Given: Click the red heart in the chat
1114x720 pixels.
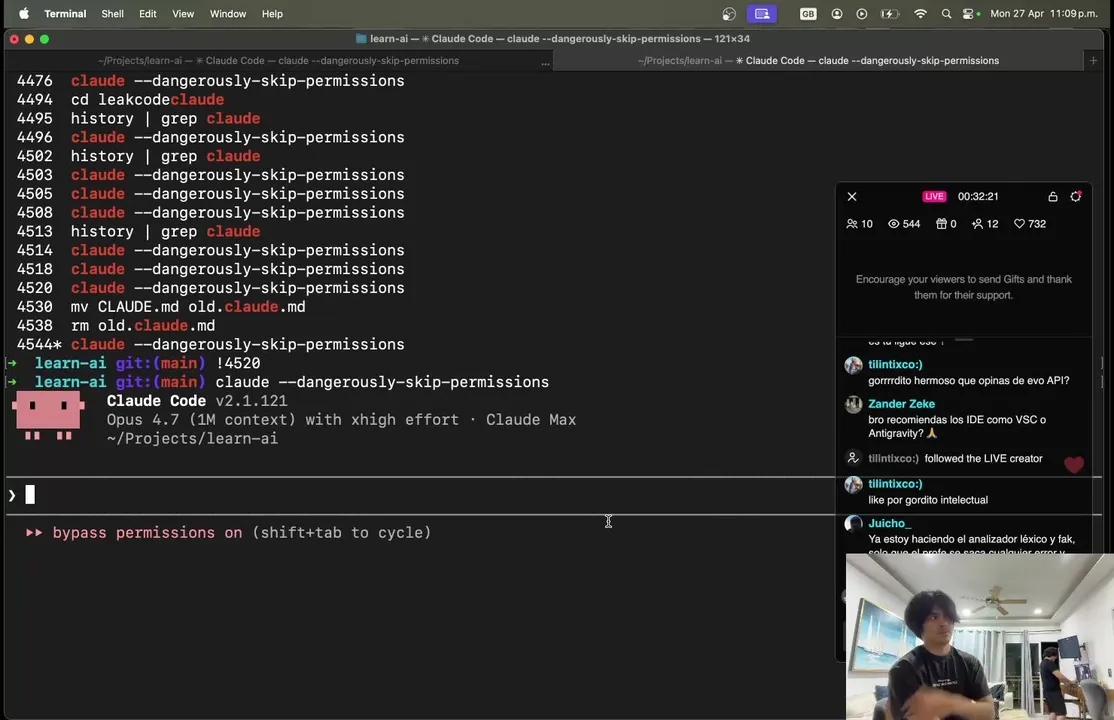Looking at the screenshot, I should click(1074, 465).
